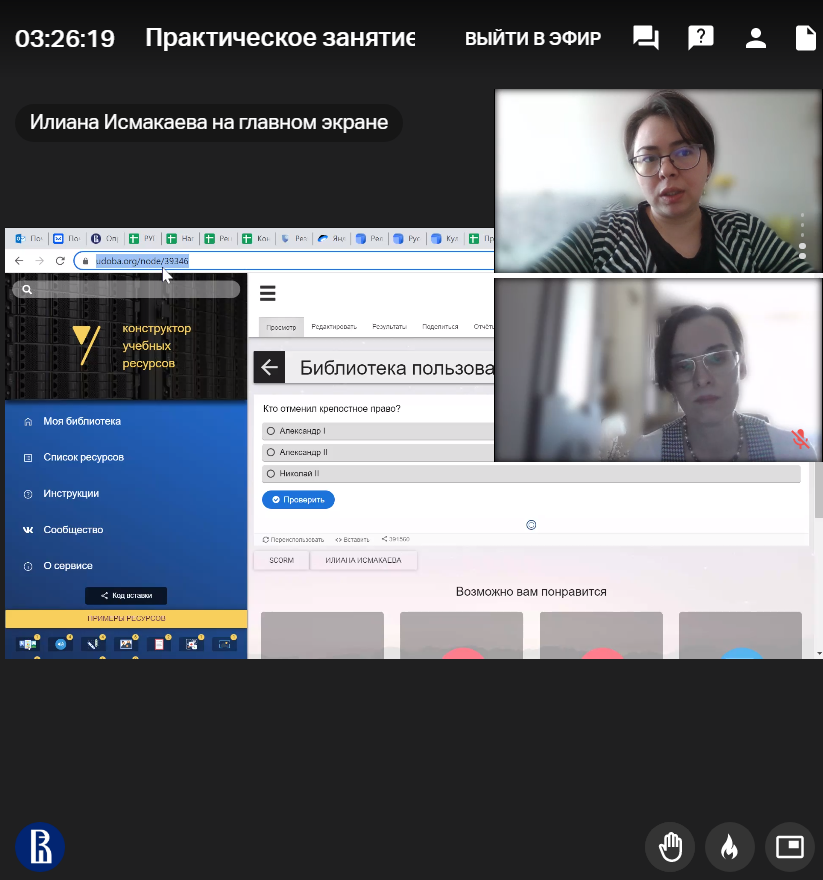823x880 pixels.
Task: Raise hand using the hand icon
Action: (x=670, y=848)
